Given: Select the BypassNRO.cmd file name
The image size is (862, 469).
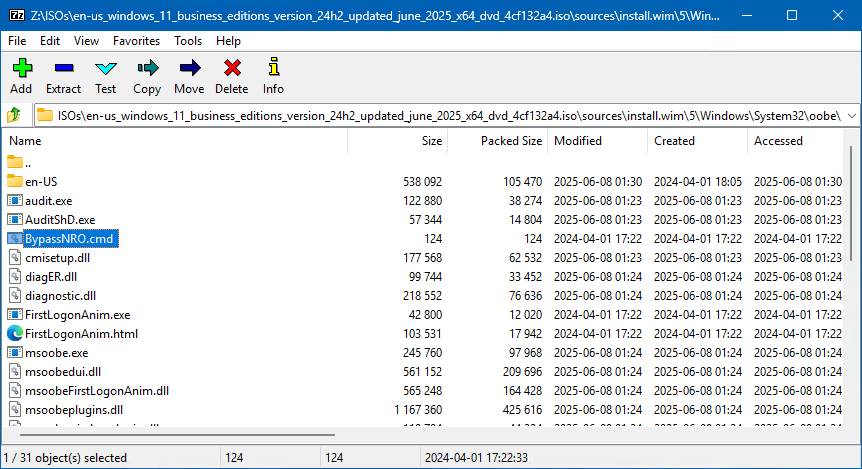Looking at the screenshot, I should click(x=69, y=239).
